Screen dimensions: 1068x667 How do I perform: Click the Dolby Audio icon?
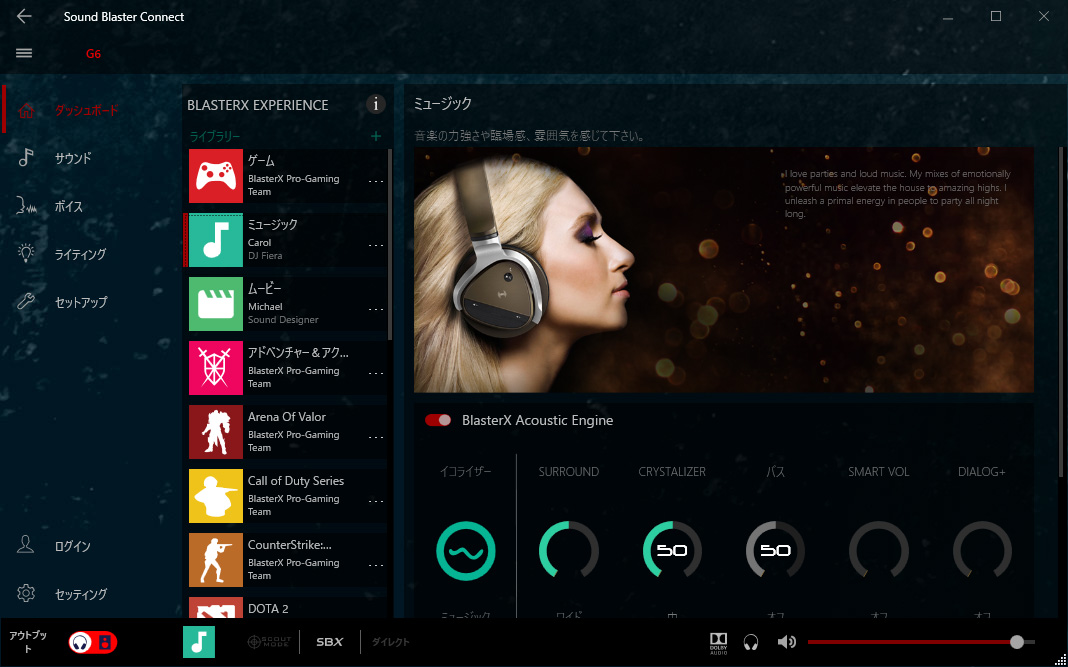(719, 642)
